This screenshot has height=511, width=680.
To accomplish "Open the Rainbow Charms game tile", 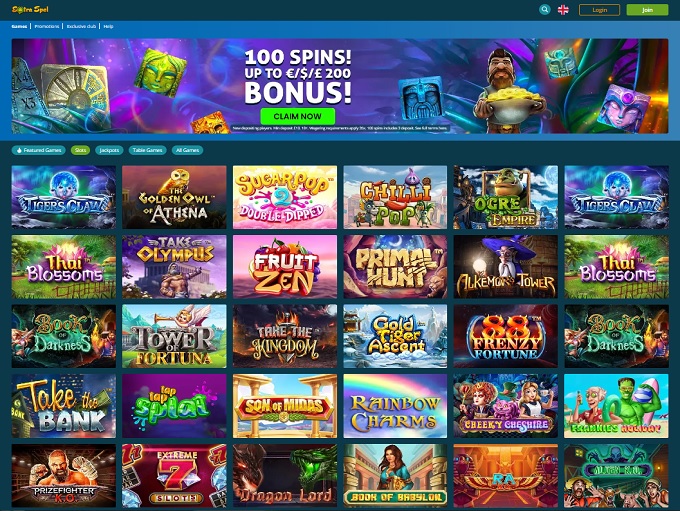I will coord(395,406).
